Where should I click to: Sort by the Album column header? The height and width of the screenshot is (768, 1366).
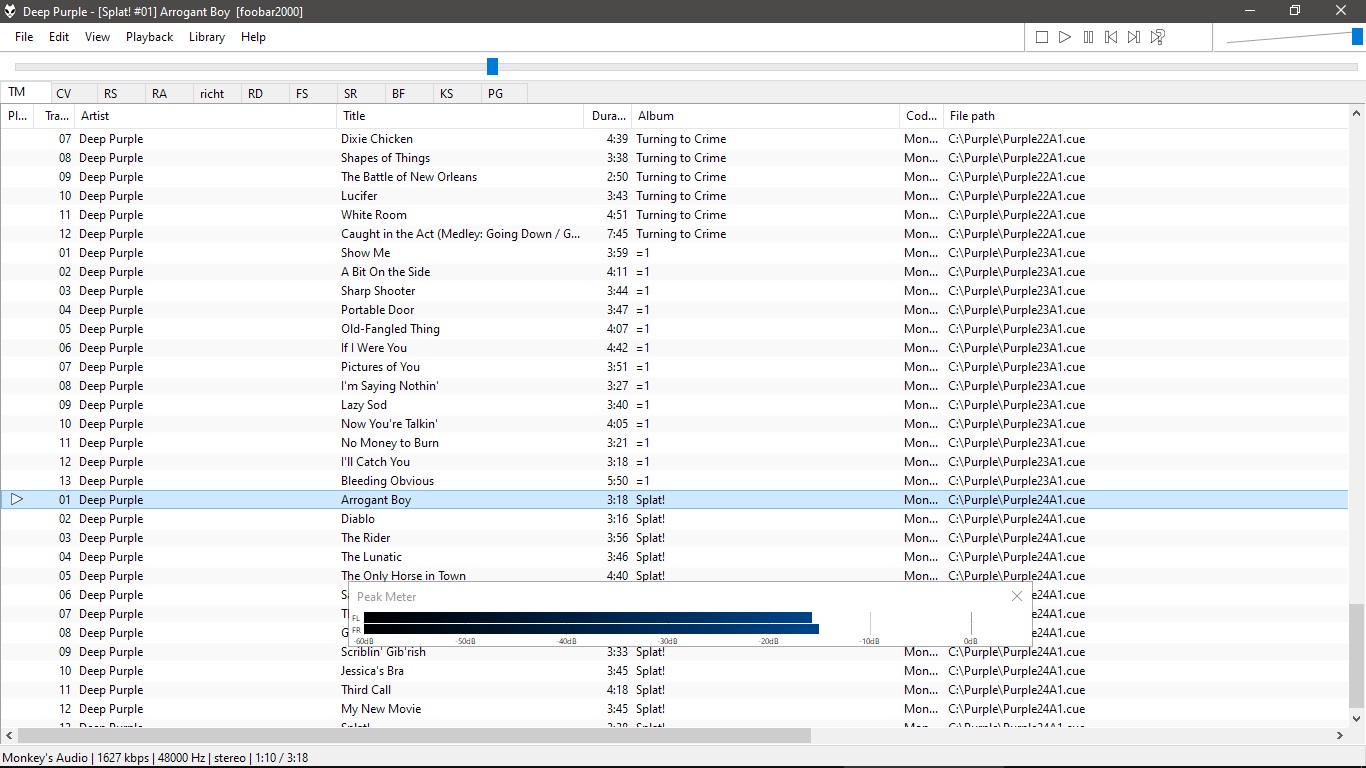point(766,116)
